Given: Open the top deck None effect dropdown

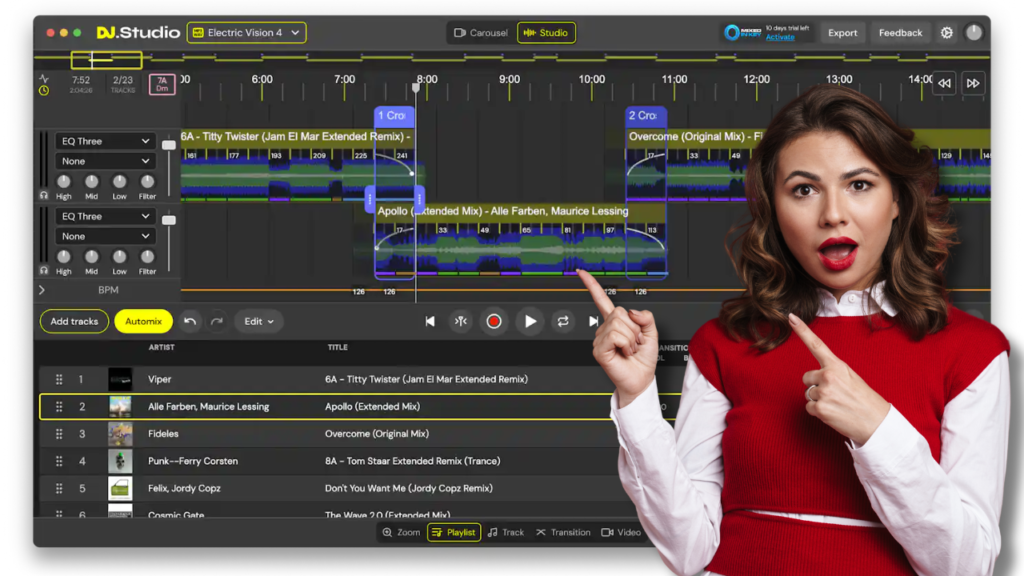Looking at the screenshot, I should tap(104, 161).
